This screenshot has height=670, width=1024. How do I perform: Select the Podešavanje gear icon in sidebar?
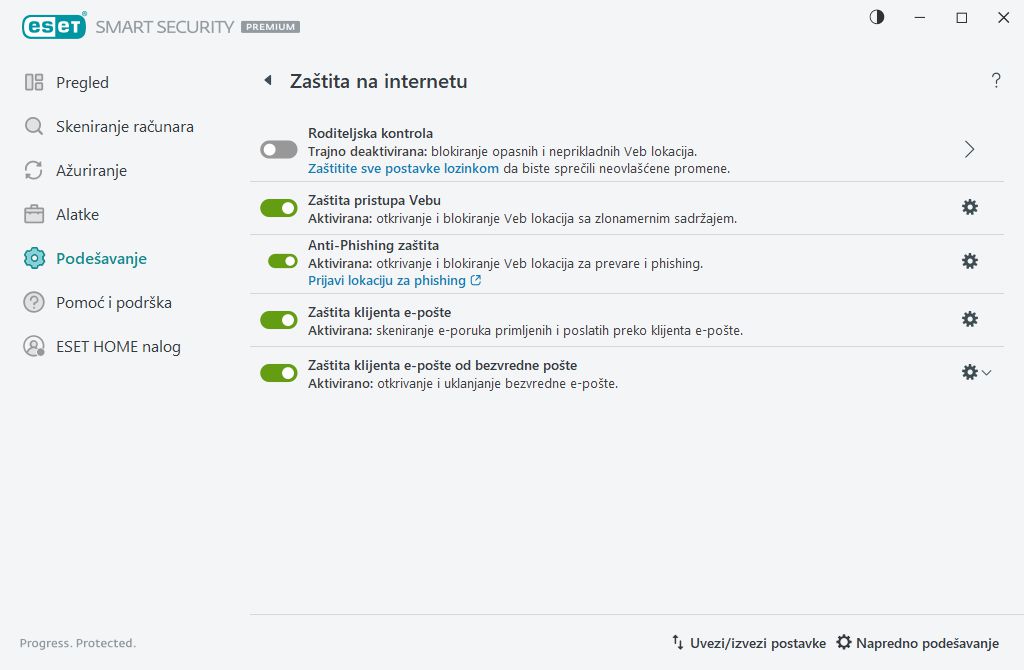point(35,258)
